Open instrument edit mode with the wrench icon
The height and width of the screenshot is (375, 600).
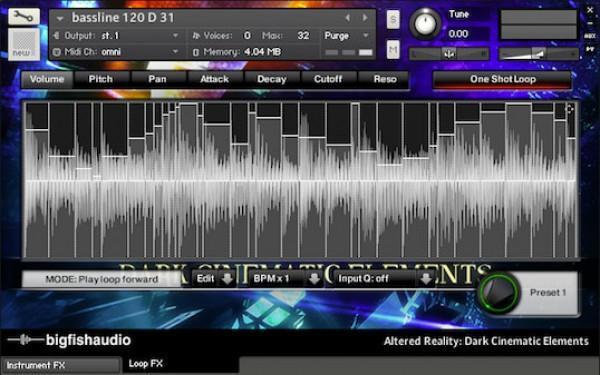[24, 16]
